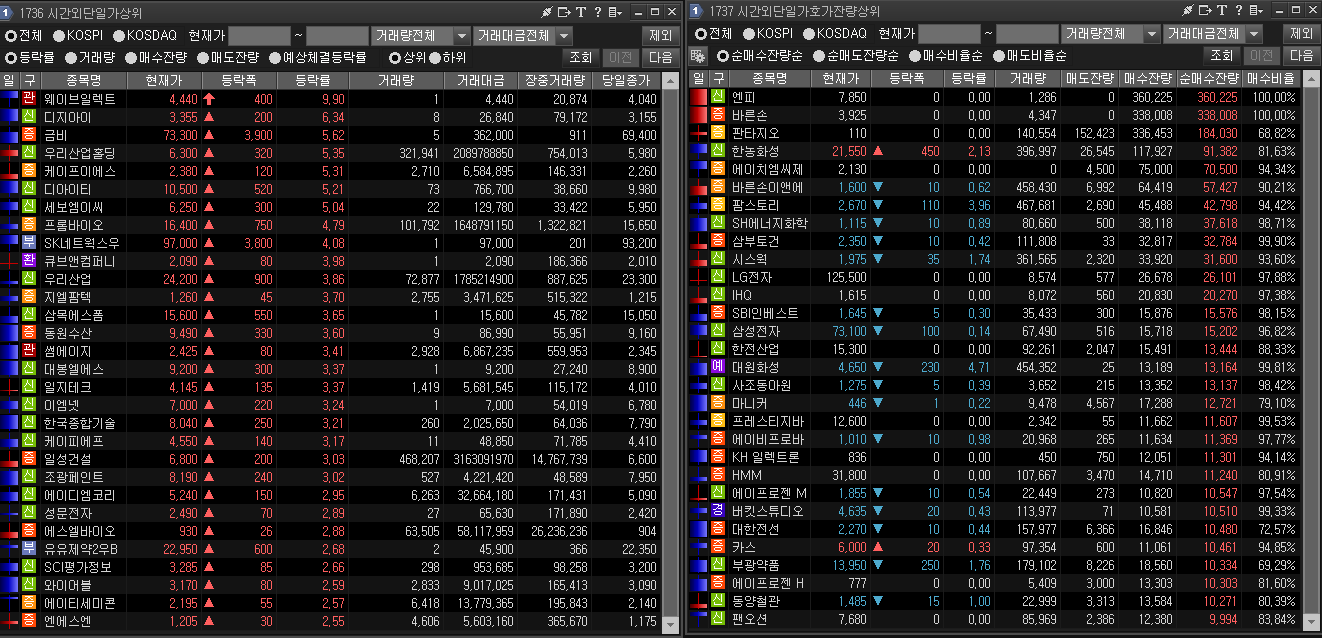1322x638 pixels.
Task: Open help question mark in window 1737
Action: pos(1237,11)
